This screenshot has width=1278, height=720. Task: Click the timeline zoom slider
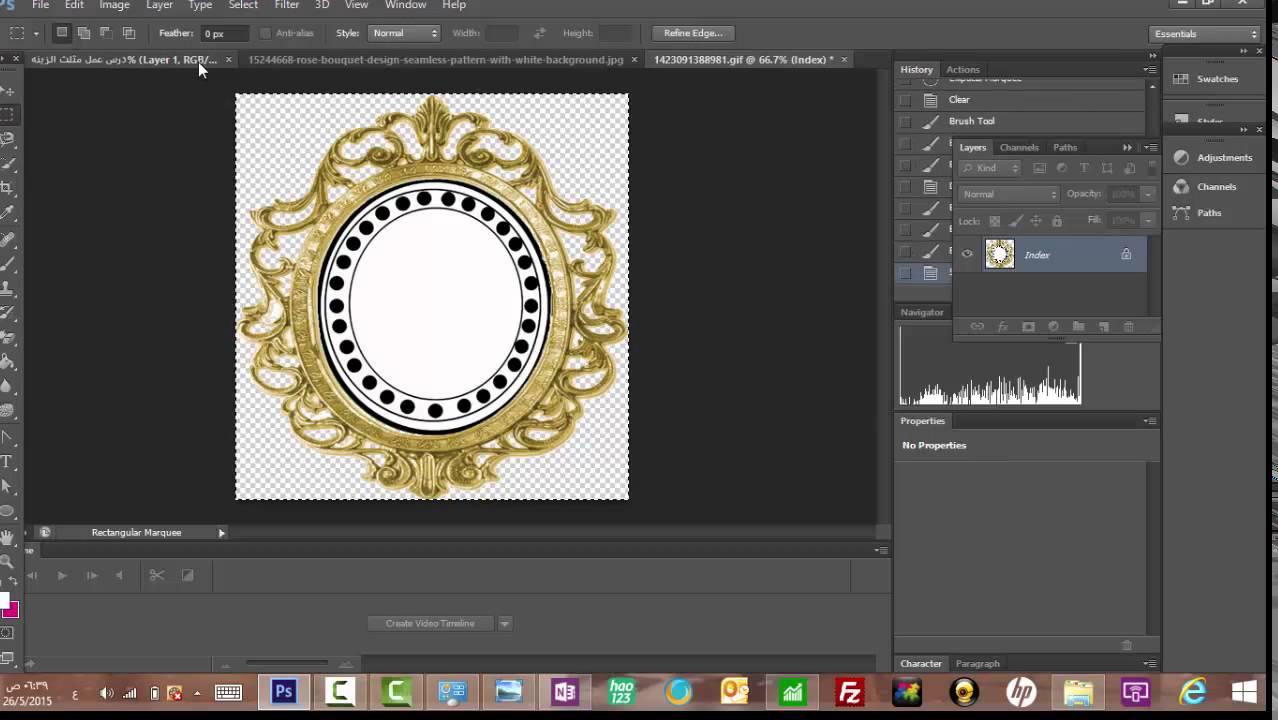pos(286,664)
